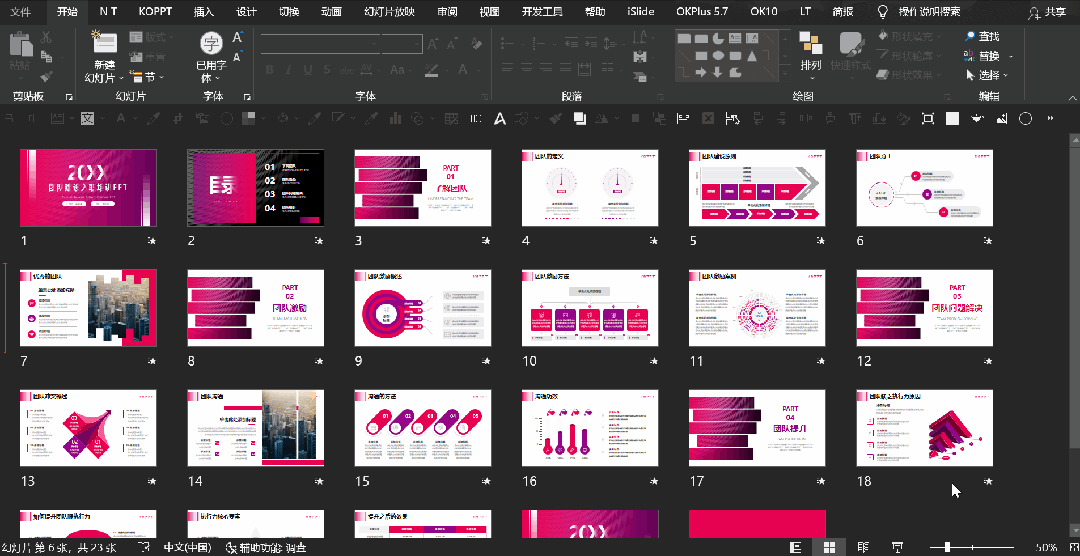Screen dimensions: 1080x556
Task: Expand the 节 section dropdown
Action: coord(143,76)
